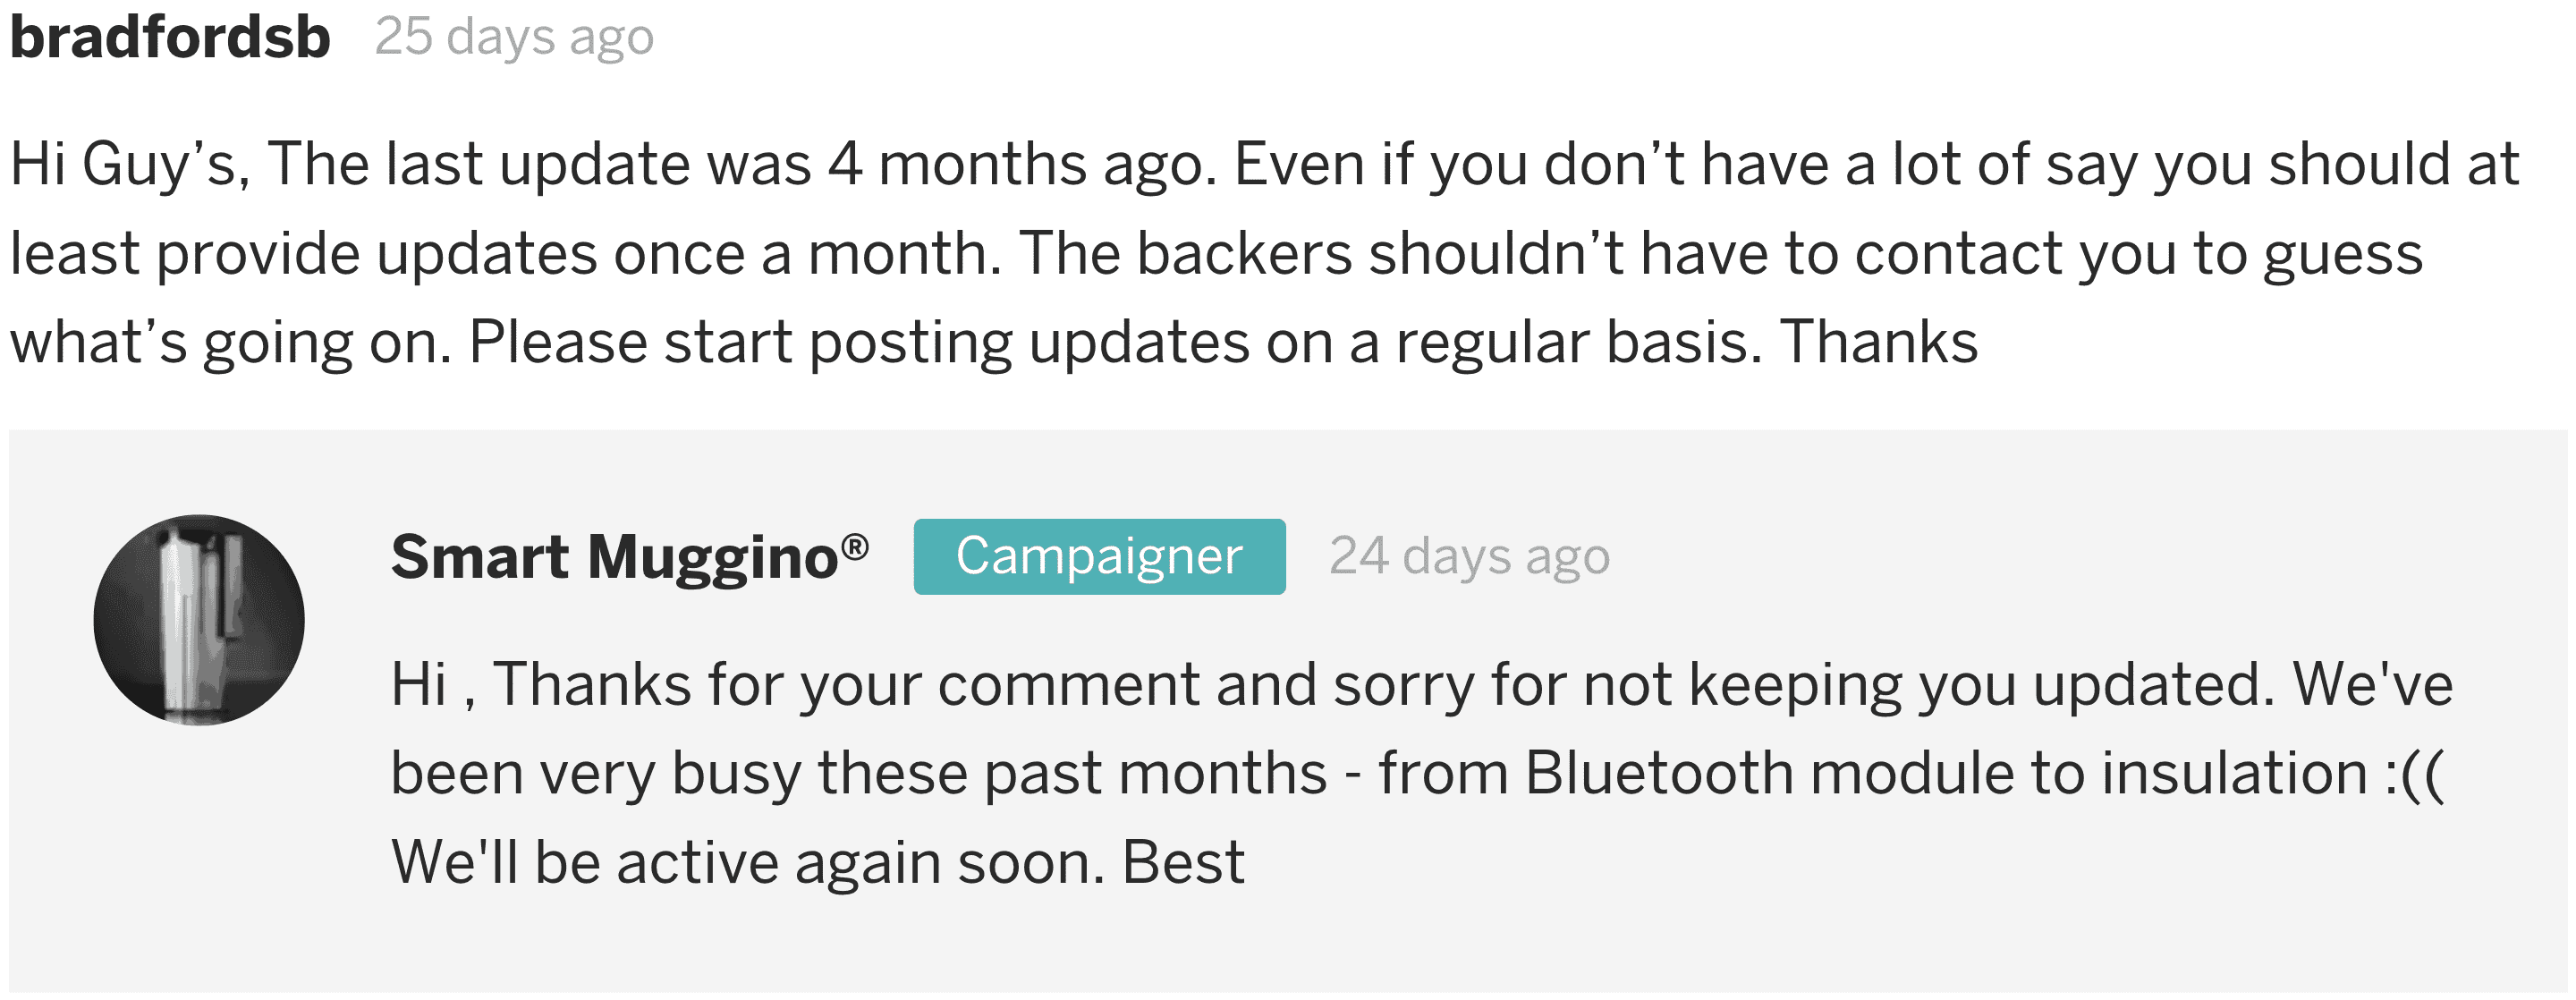Image resolution: width=2576 pixels, height=1000 pixels.
Task: Click the teal Campaigner badge
Action: [x=1099, y=557]
